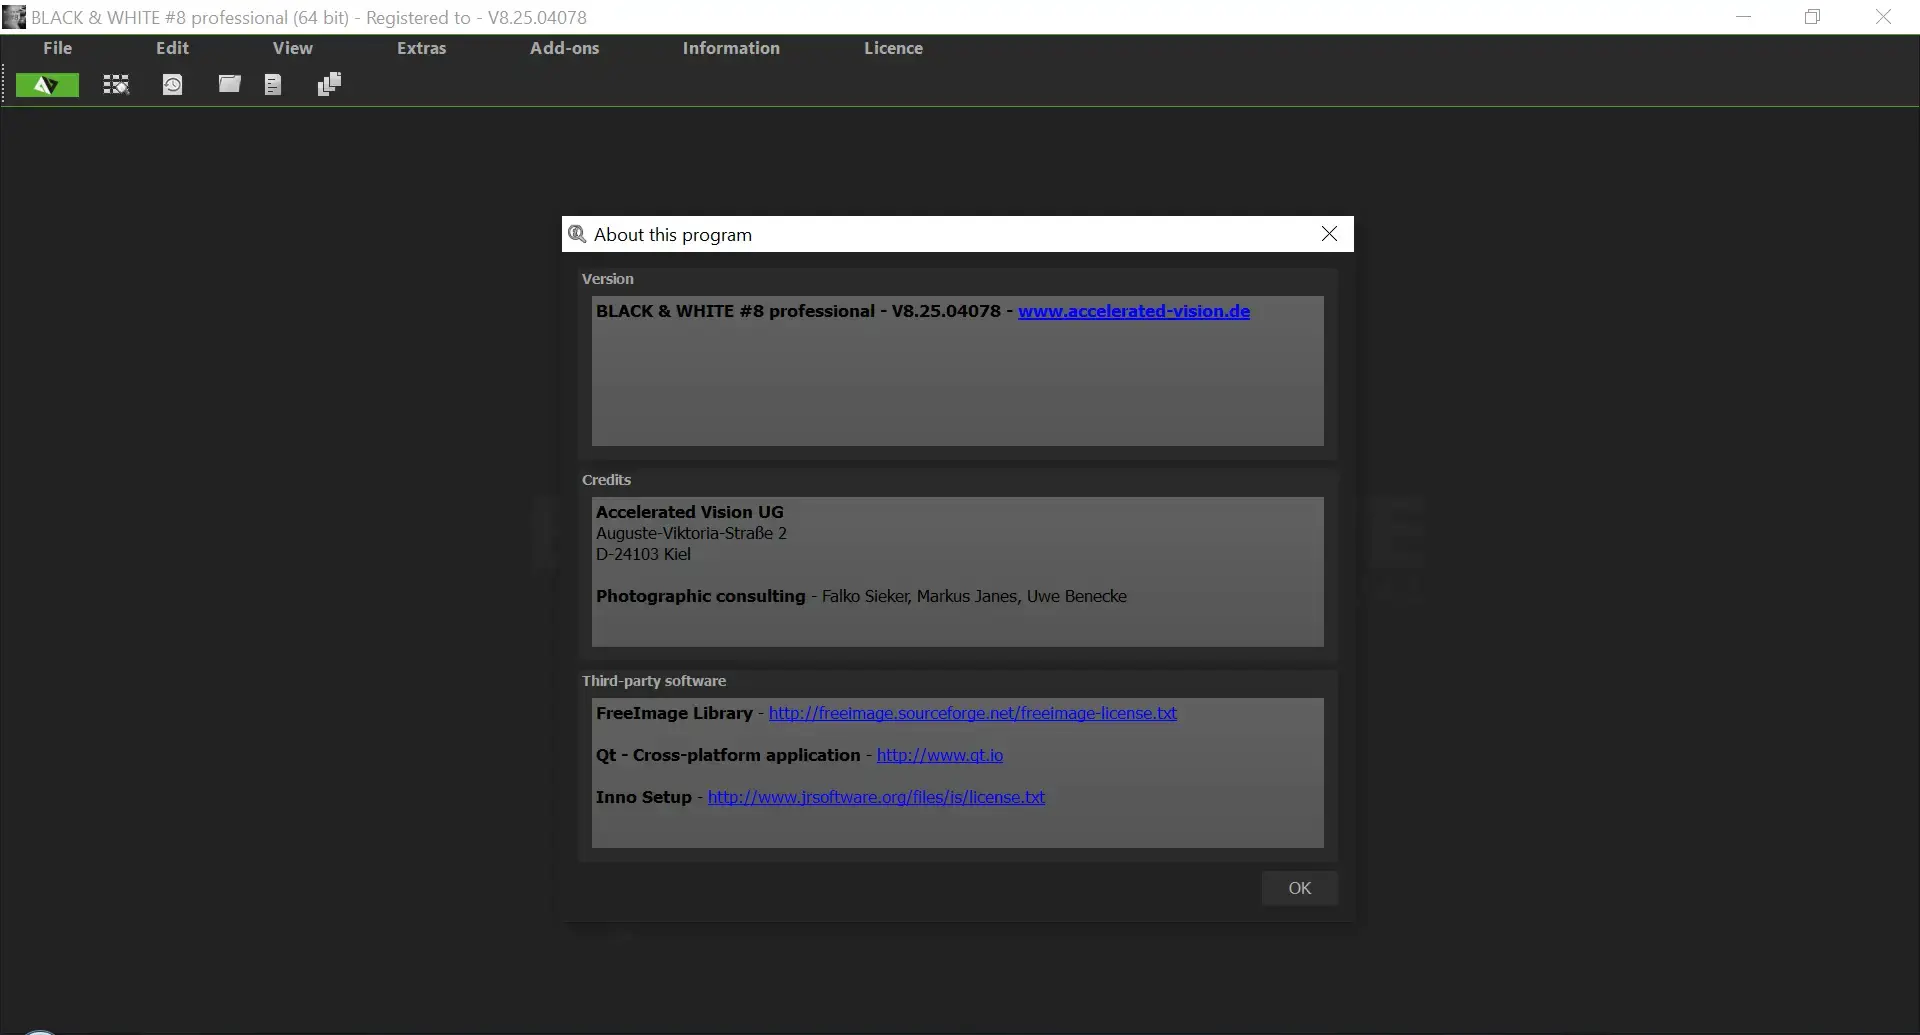This screenshot has height=1035, width=1920.
Task: Open recent files history icon
Action: pyautogui.click(x=171, y=84)
